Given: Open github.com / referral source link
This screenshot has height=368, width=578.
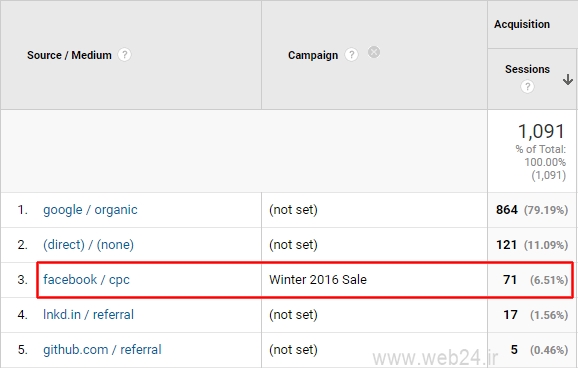Looking at the screenshot, I should tap(102, 350).
